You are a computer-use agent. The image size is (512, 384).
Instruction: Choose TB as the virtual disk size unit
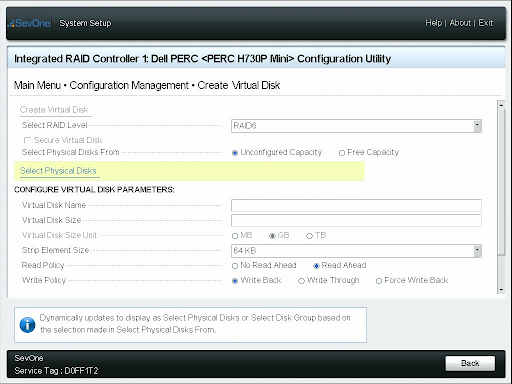[x=309, y=236]
